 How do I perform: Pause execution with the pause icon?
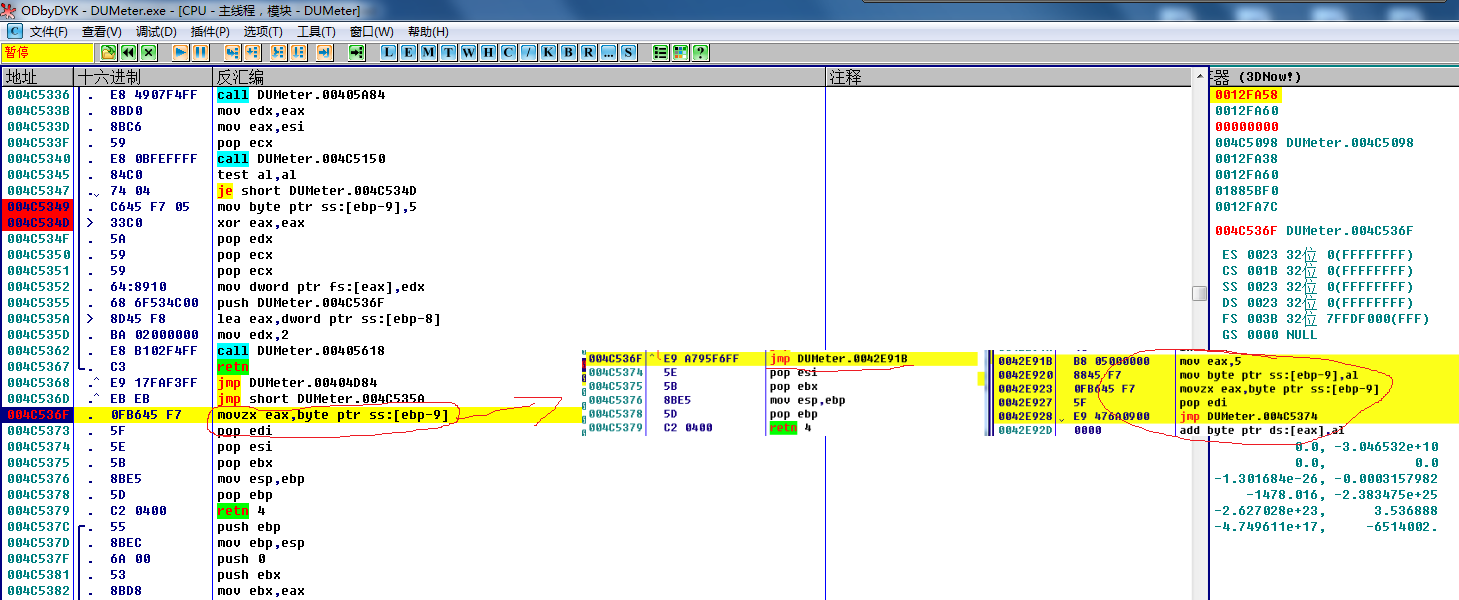[201, 52]
